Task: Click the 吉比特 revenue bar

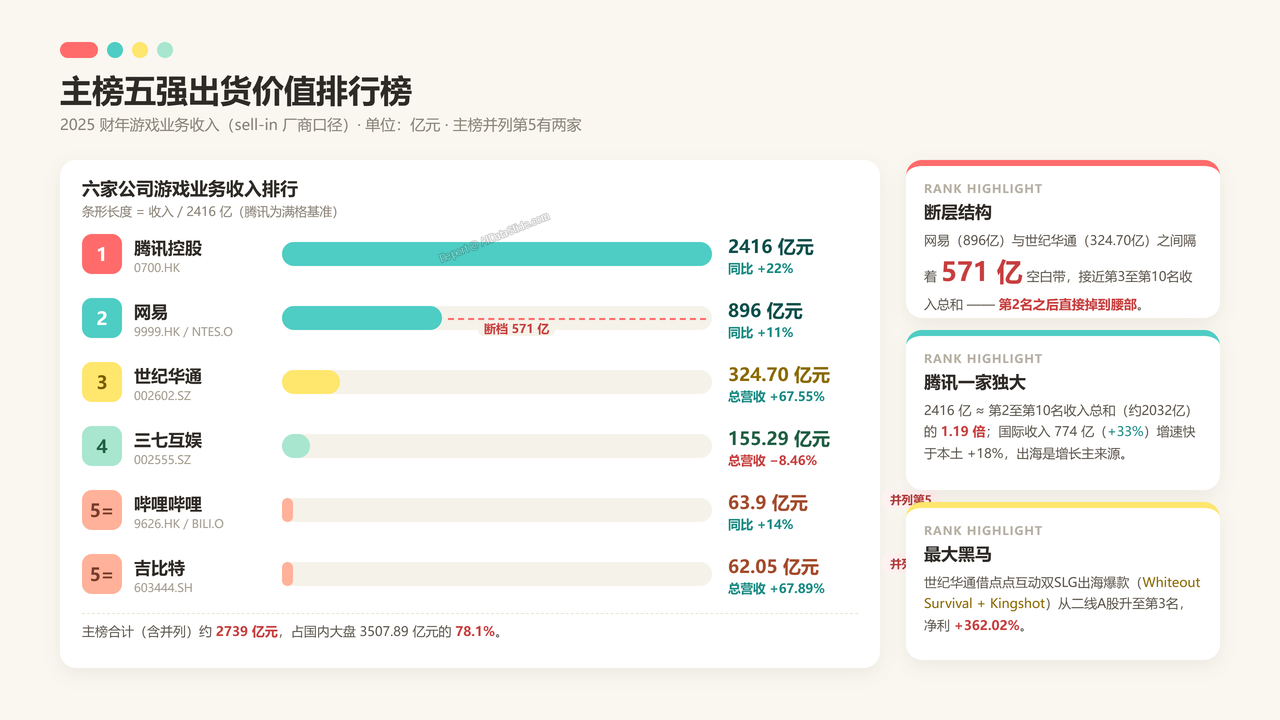Action: pyautogui.click(x=288, y=574)
